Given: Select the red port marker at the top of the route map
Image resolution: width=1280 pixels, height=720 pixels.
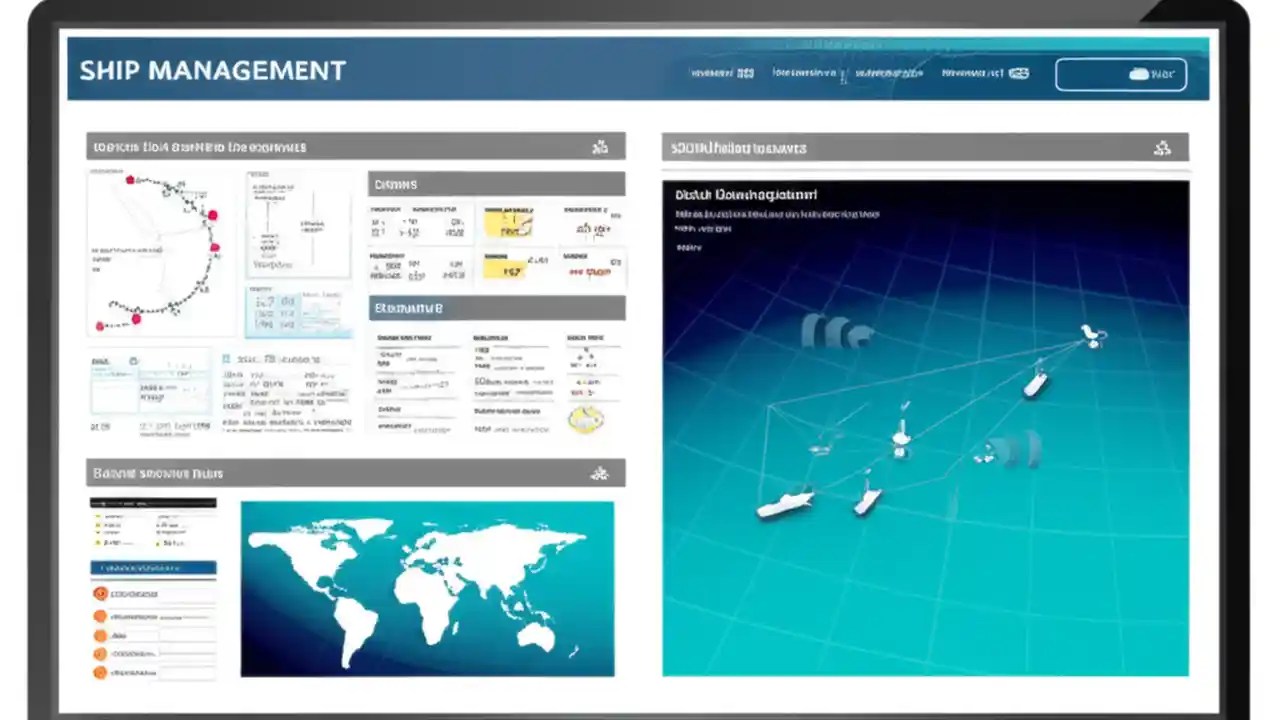Looking at the screenshot, I should click(129, 180).
